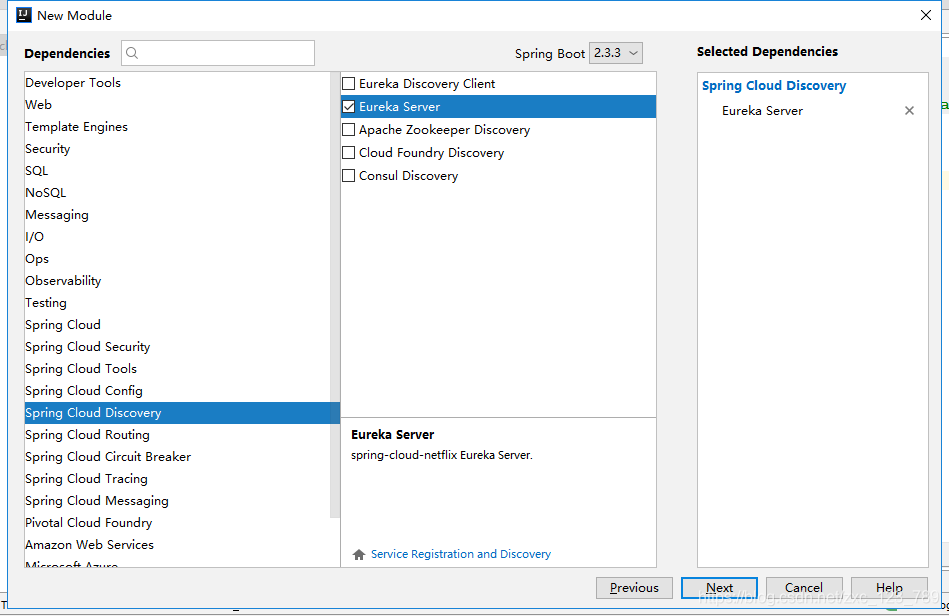
Task: Select Spring Cloud Tools category
Action: coord(178,369)
